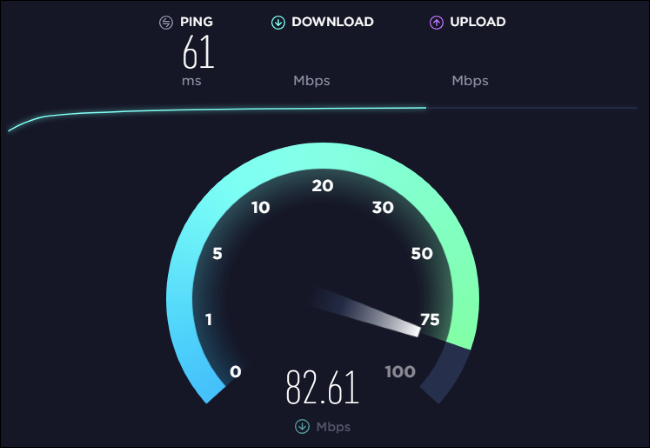
Task: Click the 82.61 speed reading
Action: [322, 387]
